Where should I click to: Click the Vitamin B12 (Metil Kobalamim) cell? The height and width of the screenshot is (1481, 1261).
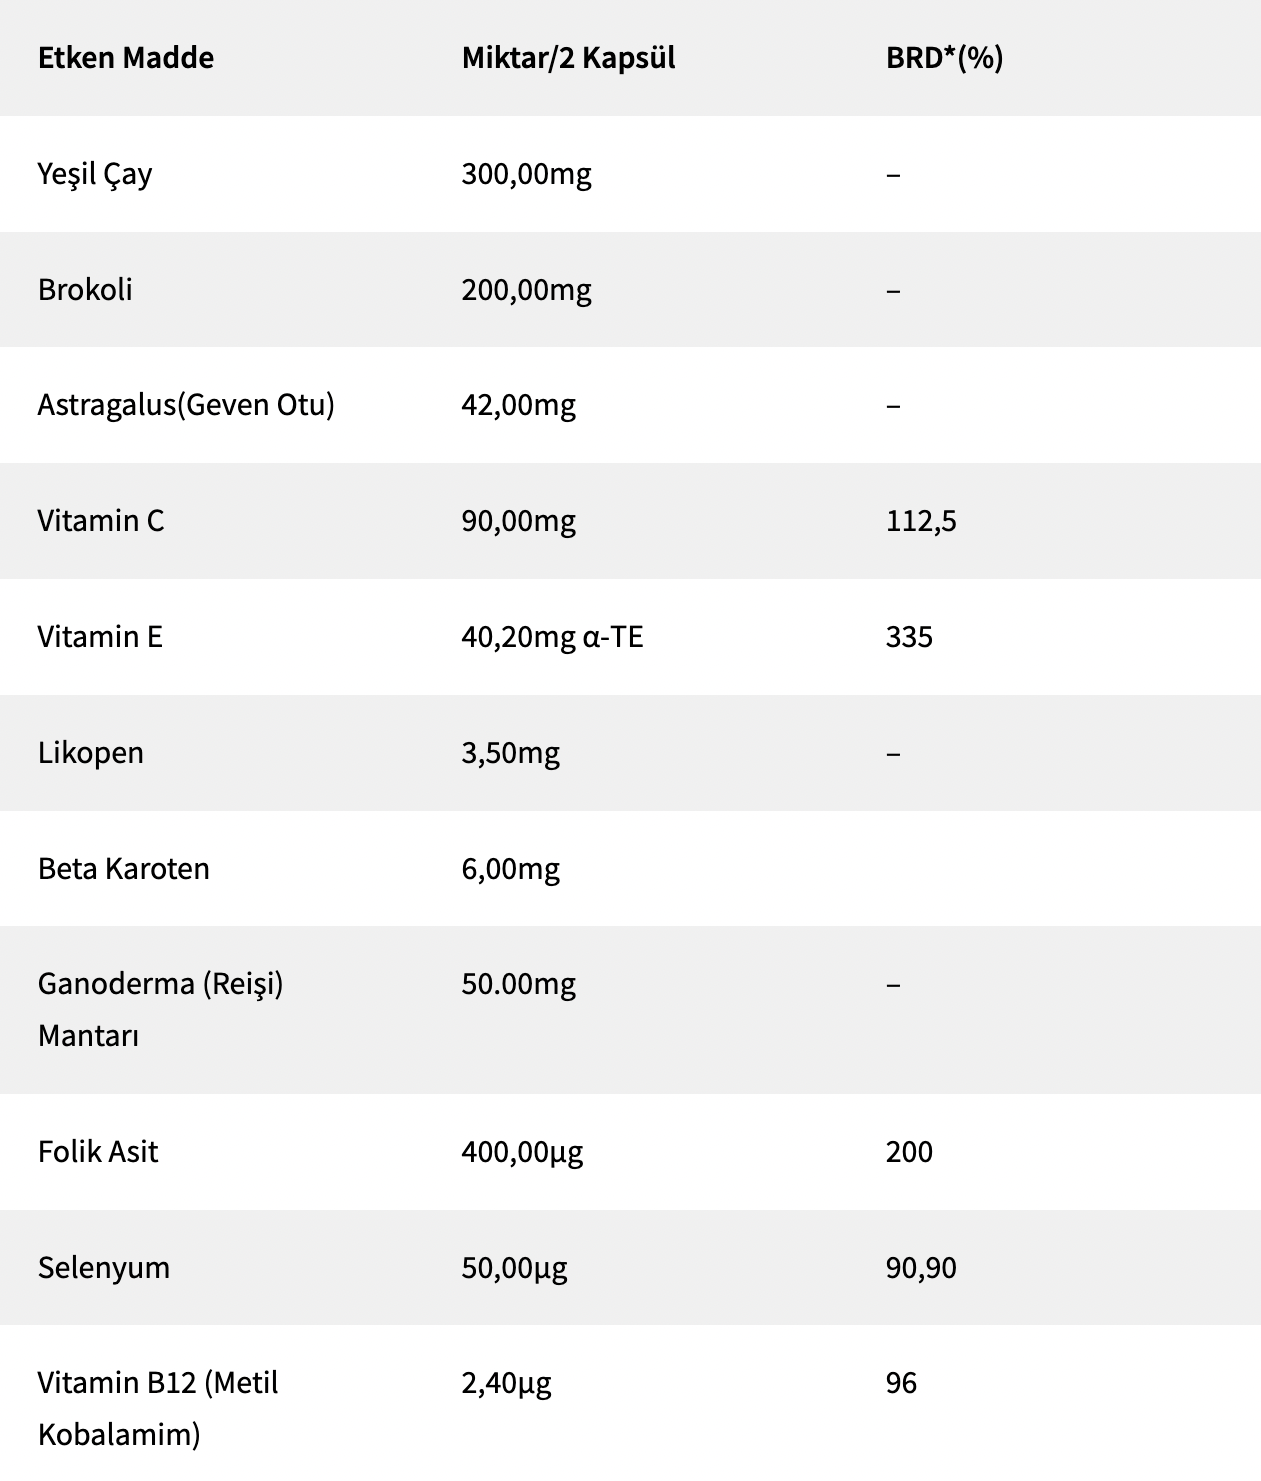pos(158,1408)
